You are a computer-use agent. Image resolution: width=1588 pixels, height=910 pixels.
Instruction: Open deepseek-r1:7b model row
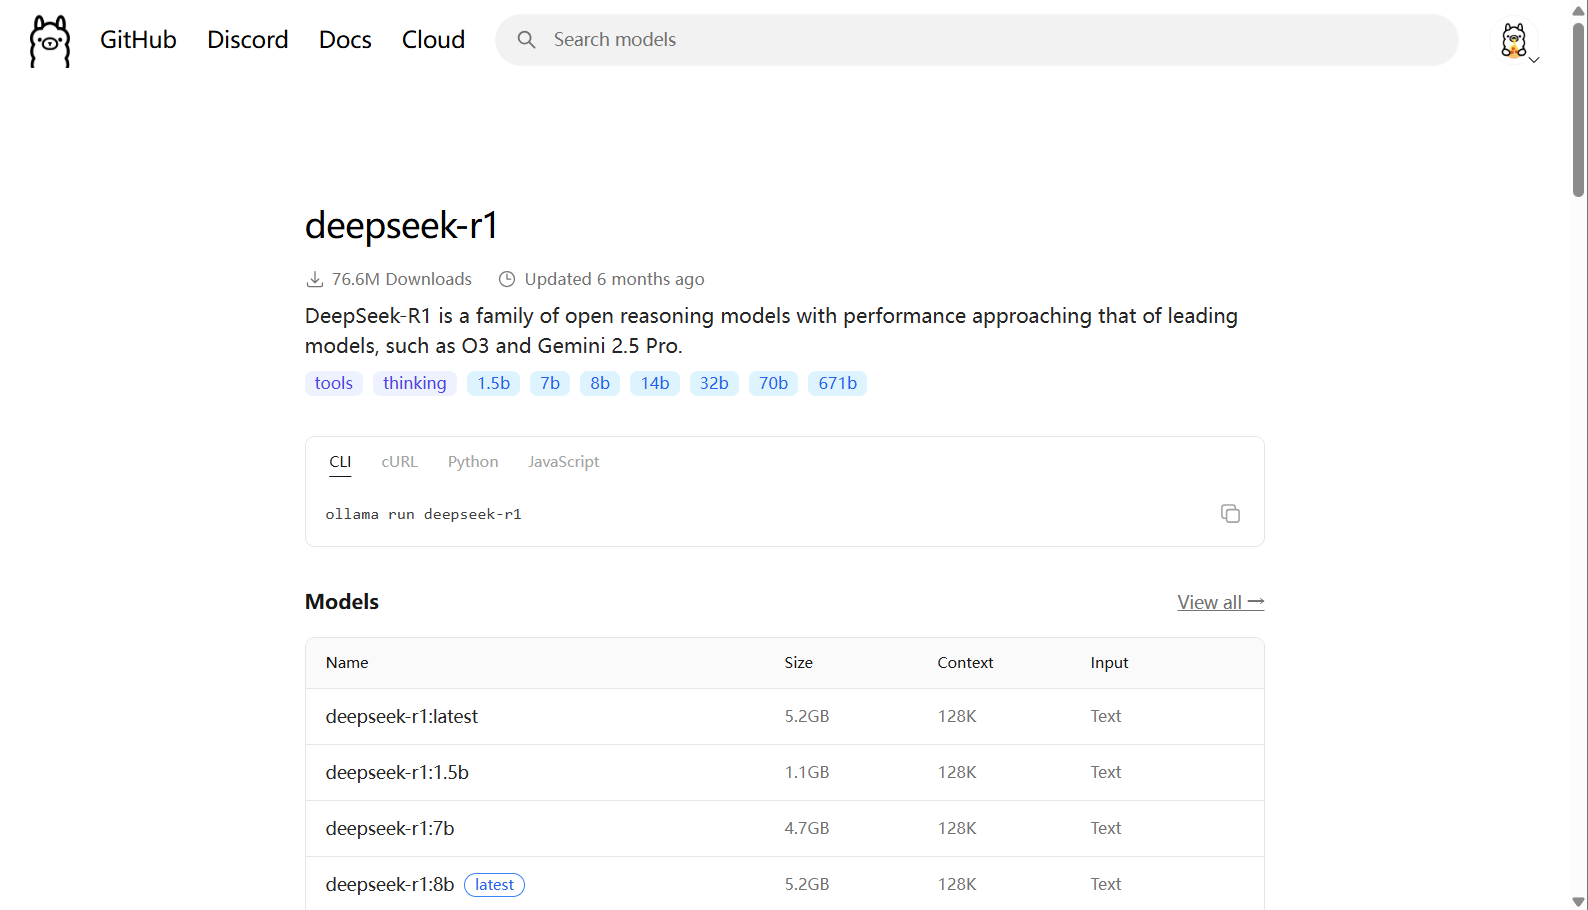click(390, 828)
